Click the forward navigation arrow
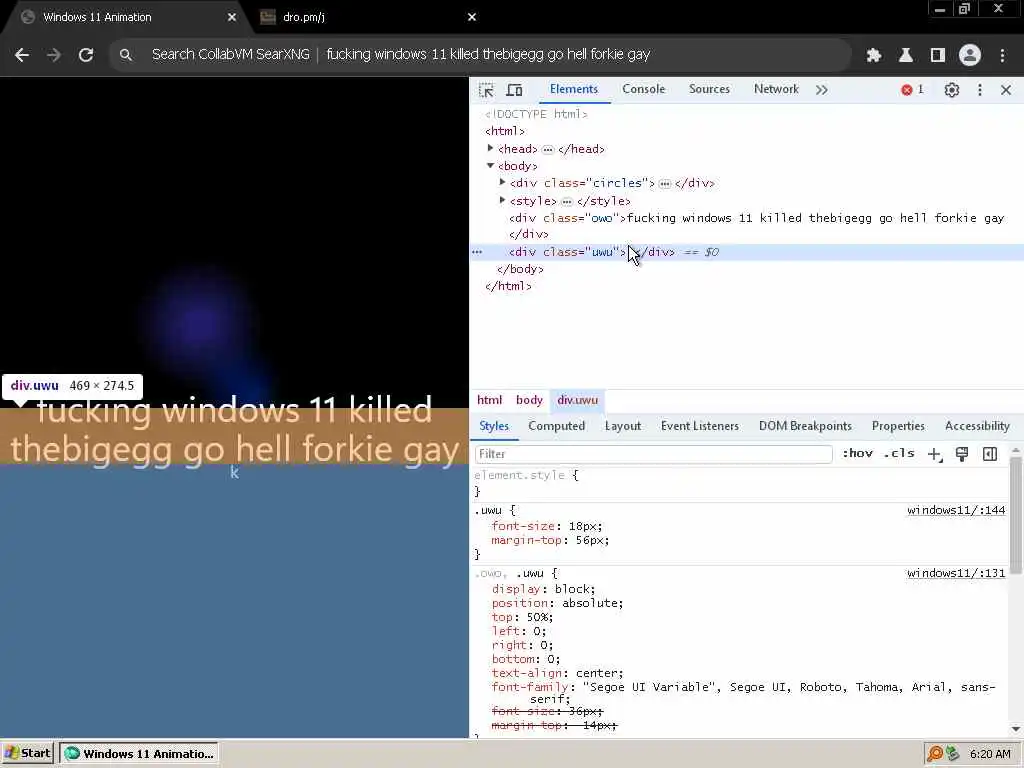 click(x=54, y=56)
